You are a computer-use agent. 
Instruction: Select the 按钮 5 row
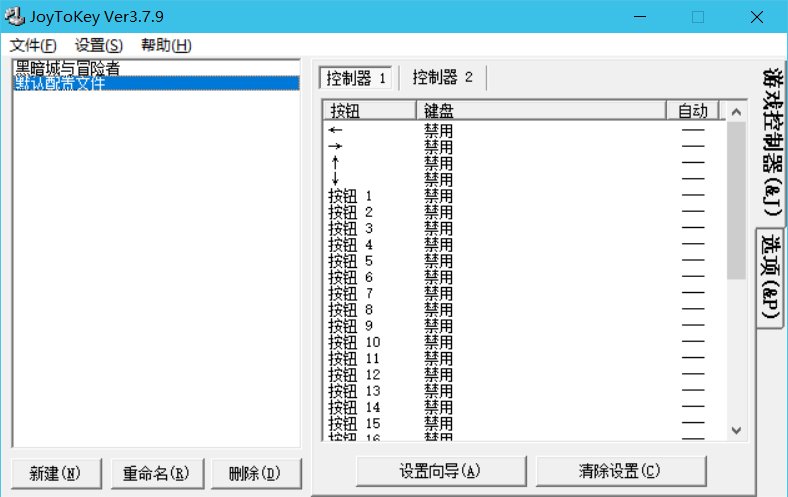524,260
